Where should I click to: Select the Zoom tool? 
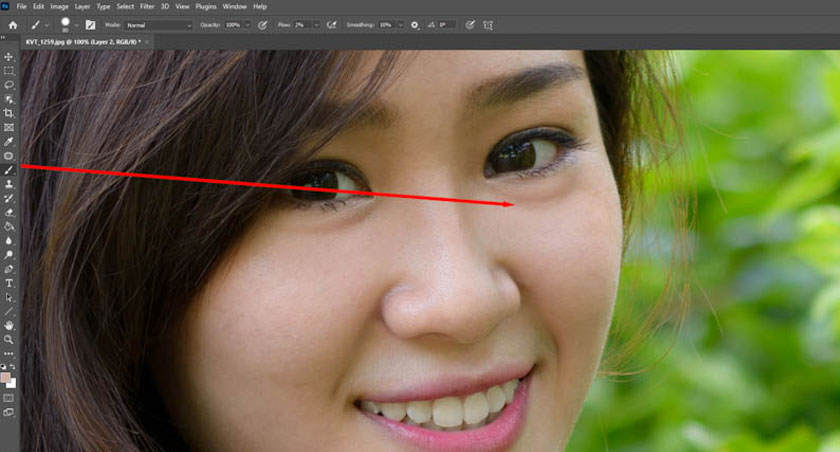(9, 340)
